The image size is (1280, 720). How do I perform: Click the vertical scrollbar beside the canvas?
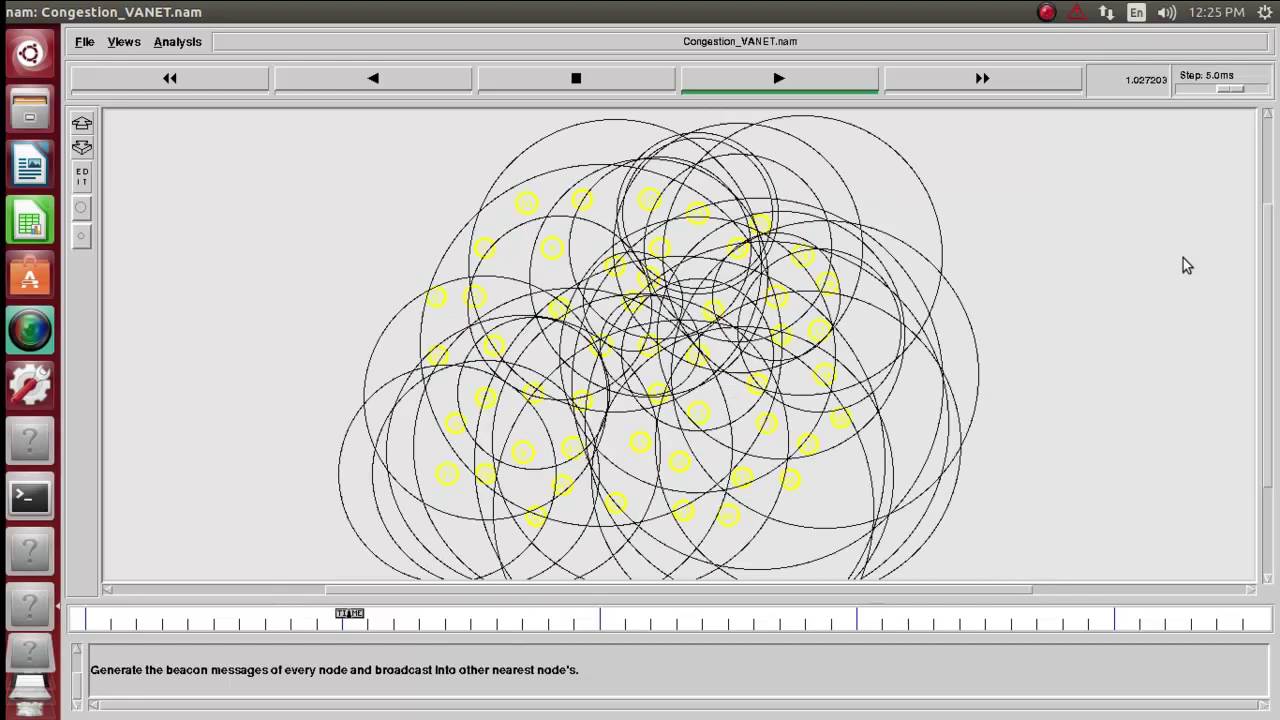[x=1267, y=345]
